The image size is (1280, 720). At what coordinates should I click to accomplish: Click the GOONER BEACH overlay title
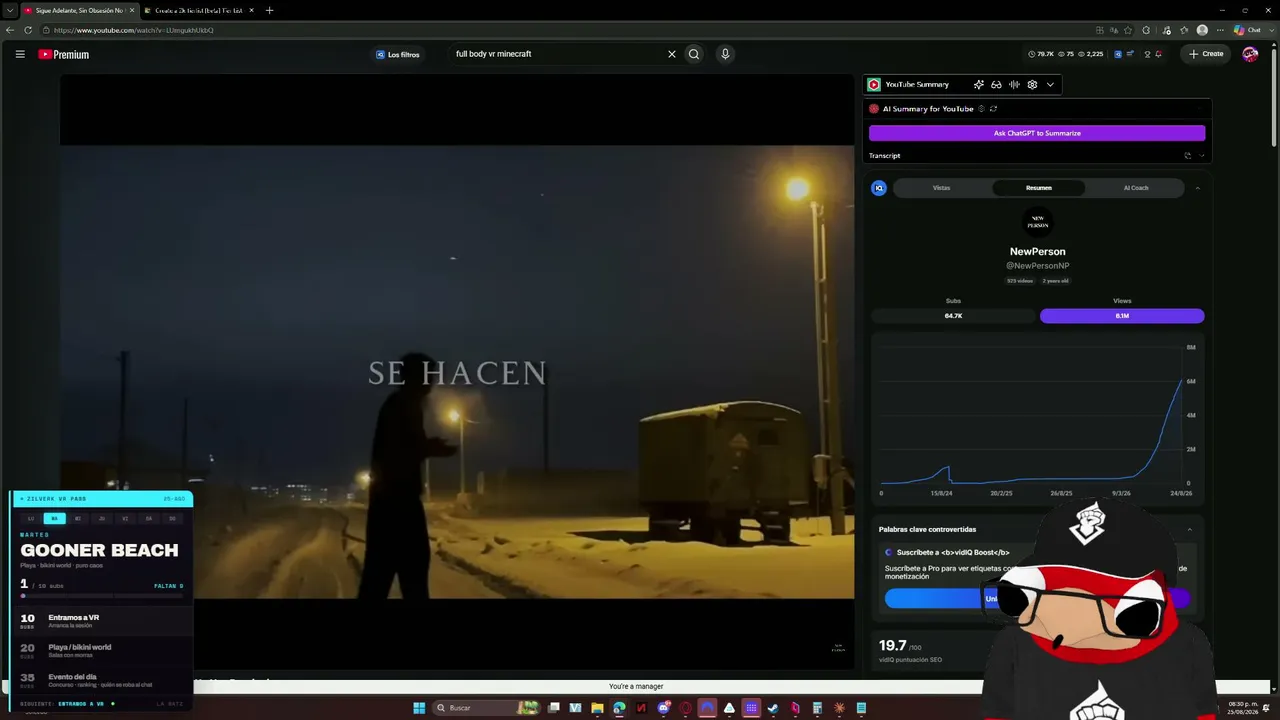tap(99, 551)
